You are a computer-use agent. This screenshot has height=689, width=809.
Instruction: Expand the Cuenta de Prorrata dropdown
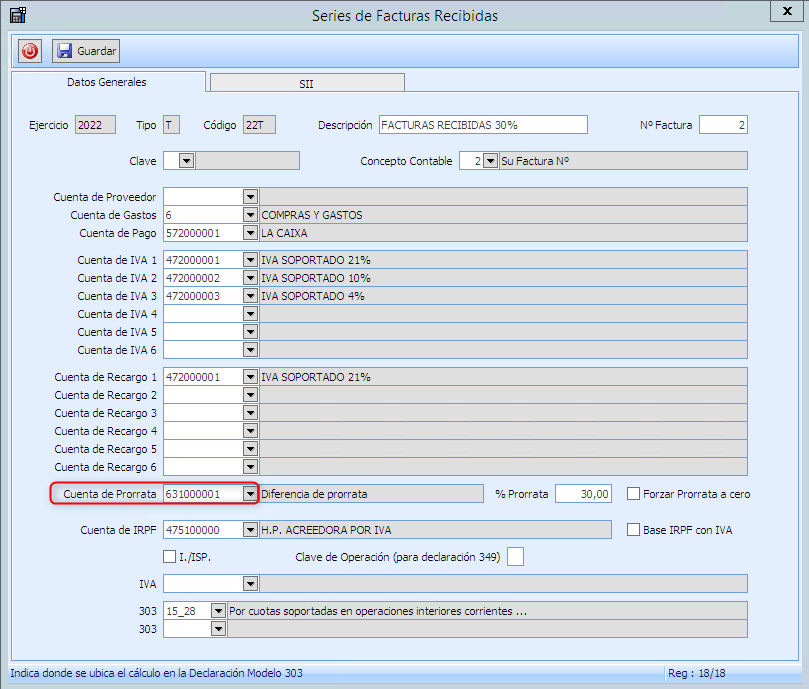[x=250, y=494]
